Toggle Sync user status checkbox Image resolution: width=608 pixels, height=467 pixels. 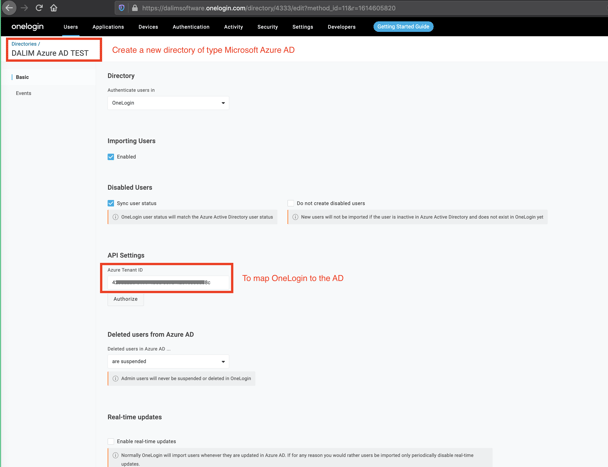[111, 203]
